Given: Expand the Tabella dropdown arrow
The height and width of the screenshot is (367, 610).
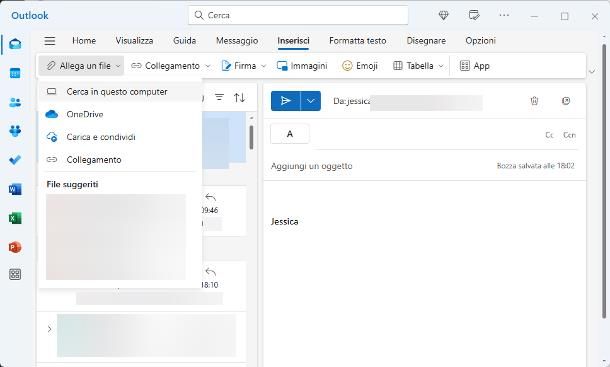Looking at the screenshot, I should click(441, 66).
